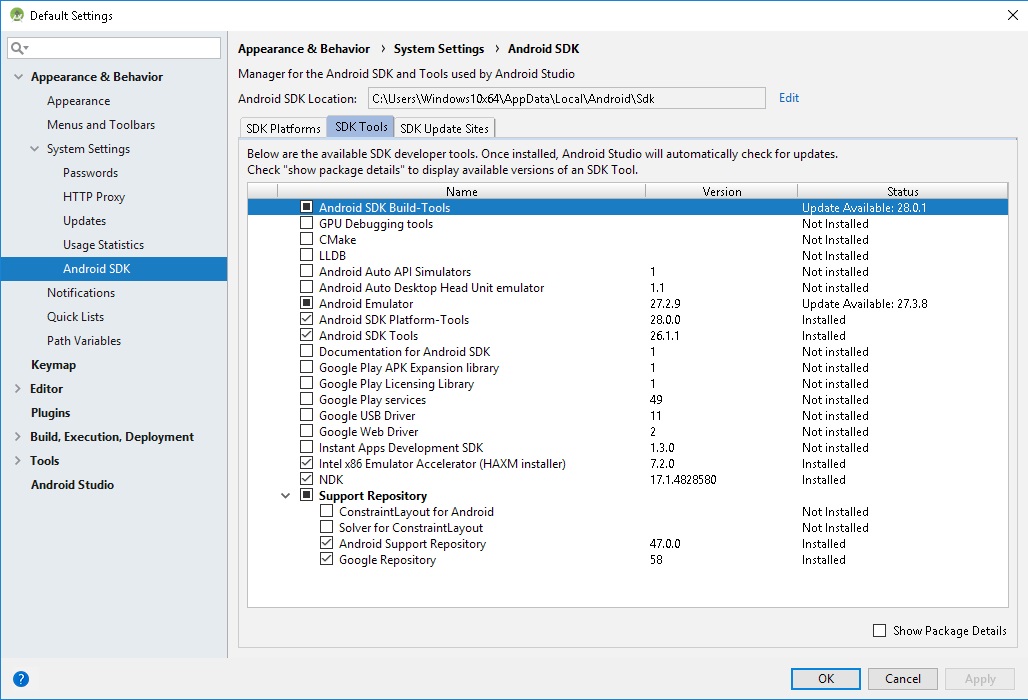Image resolution: width=1028 pixels, height=700 pixels.
Task: Select Android Support Repository row name
Action: tap(412, 543)
